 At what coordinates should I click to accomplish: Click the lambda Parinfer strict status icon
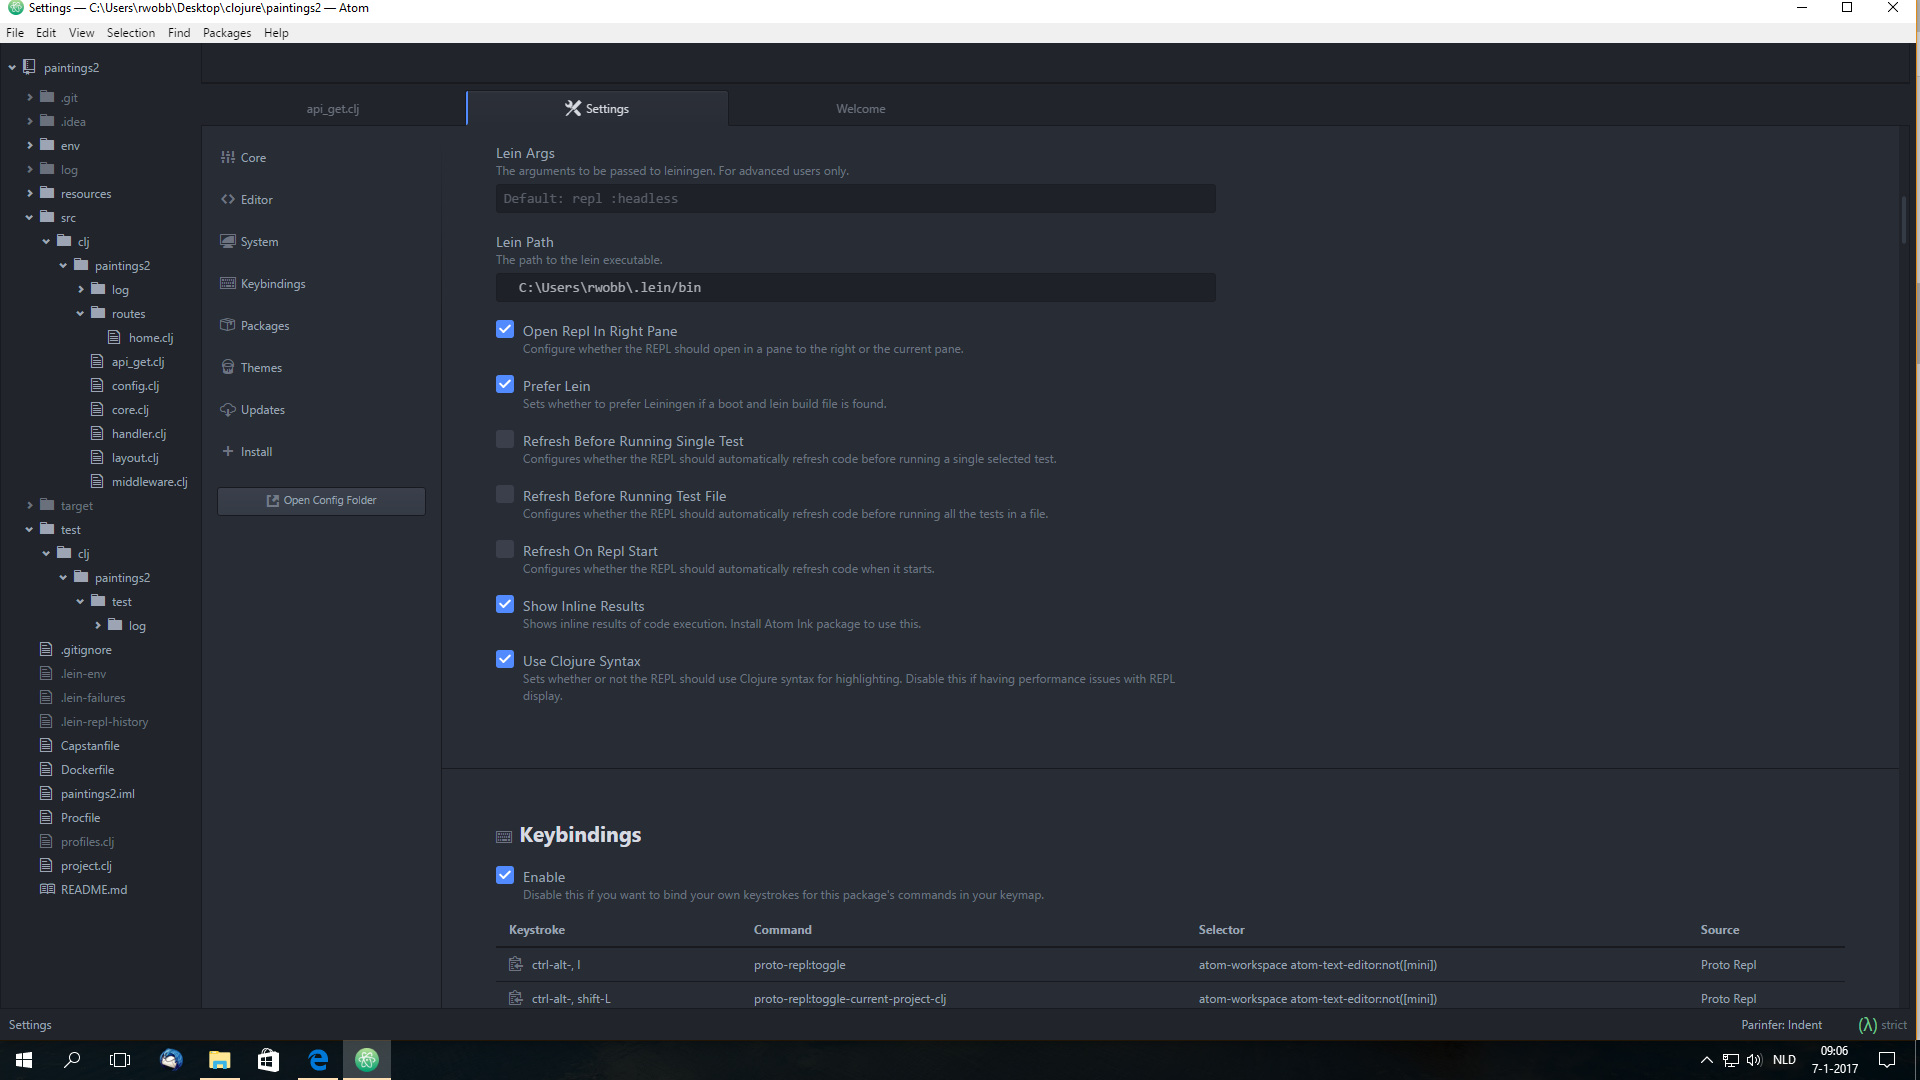[x=1867, y=1025]
